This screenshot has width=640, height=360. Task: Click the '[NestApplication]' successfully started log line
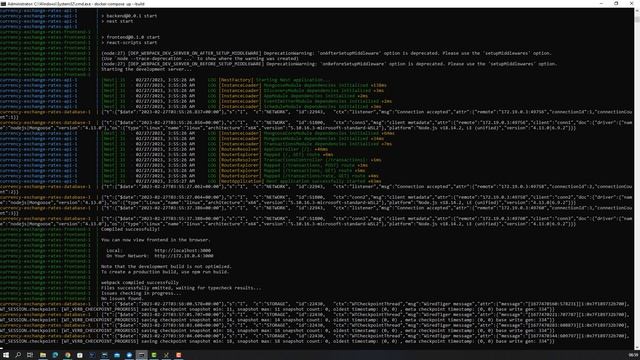242,181
